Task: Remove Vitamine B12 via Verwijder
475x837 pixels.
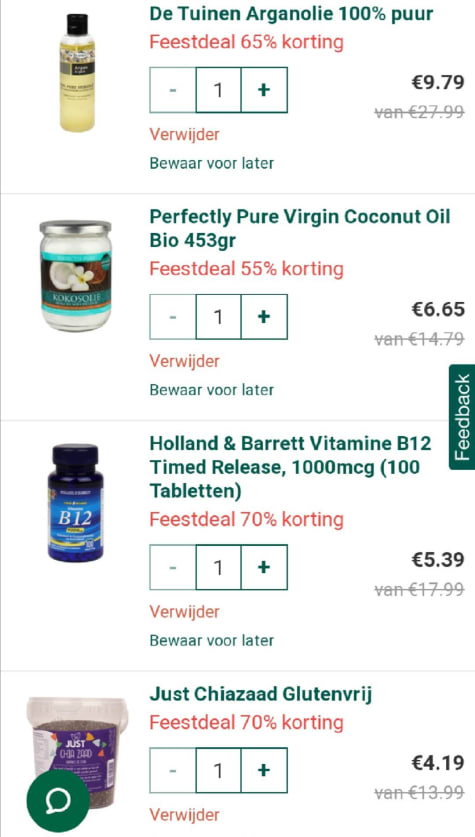Action: point(184,612)
